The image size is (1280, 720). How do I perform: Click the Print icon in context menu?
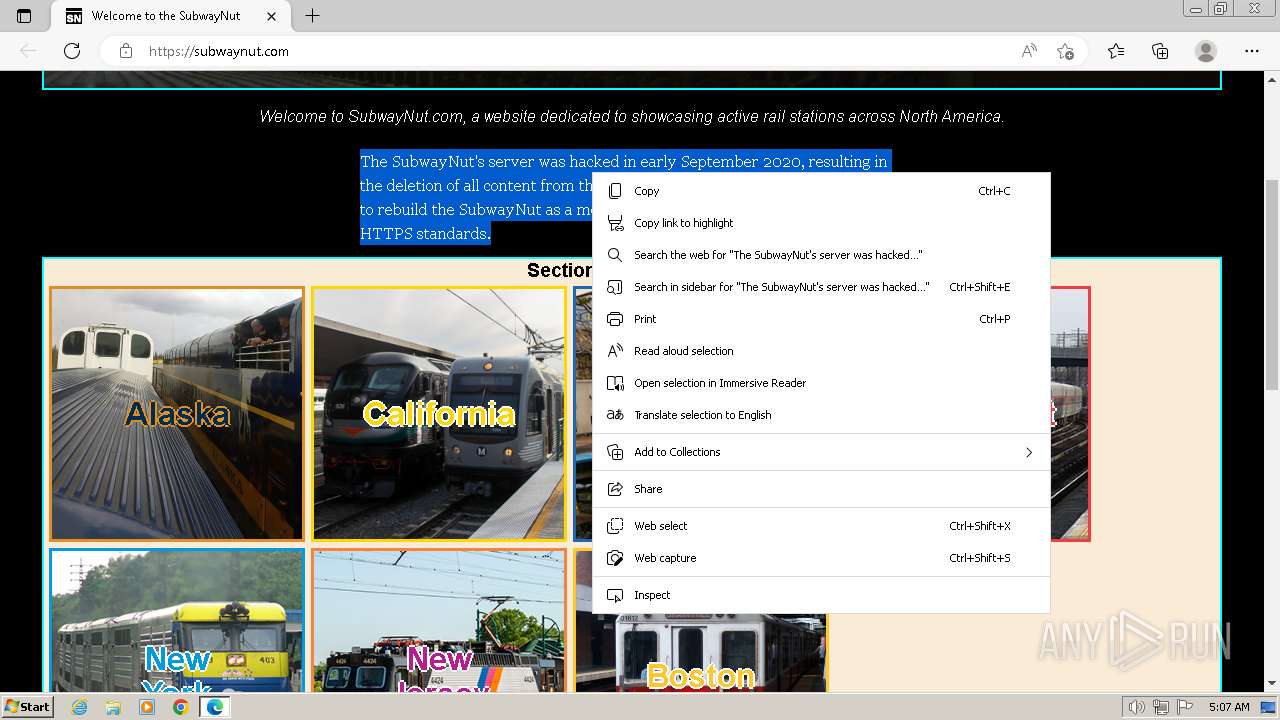(x=615, y=319)
